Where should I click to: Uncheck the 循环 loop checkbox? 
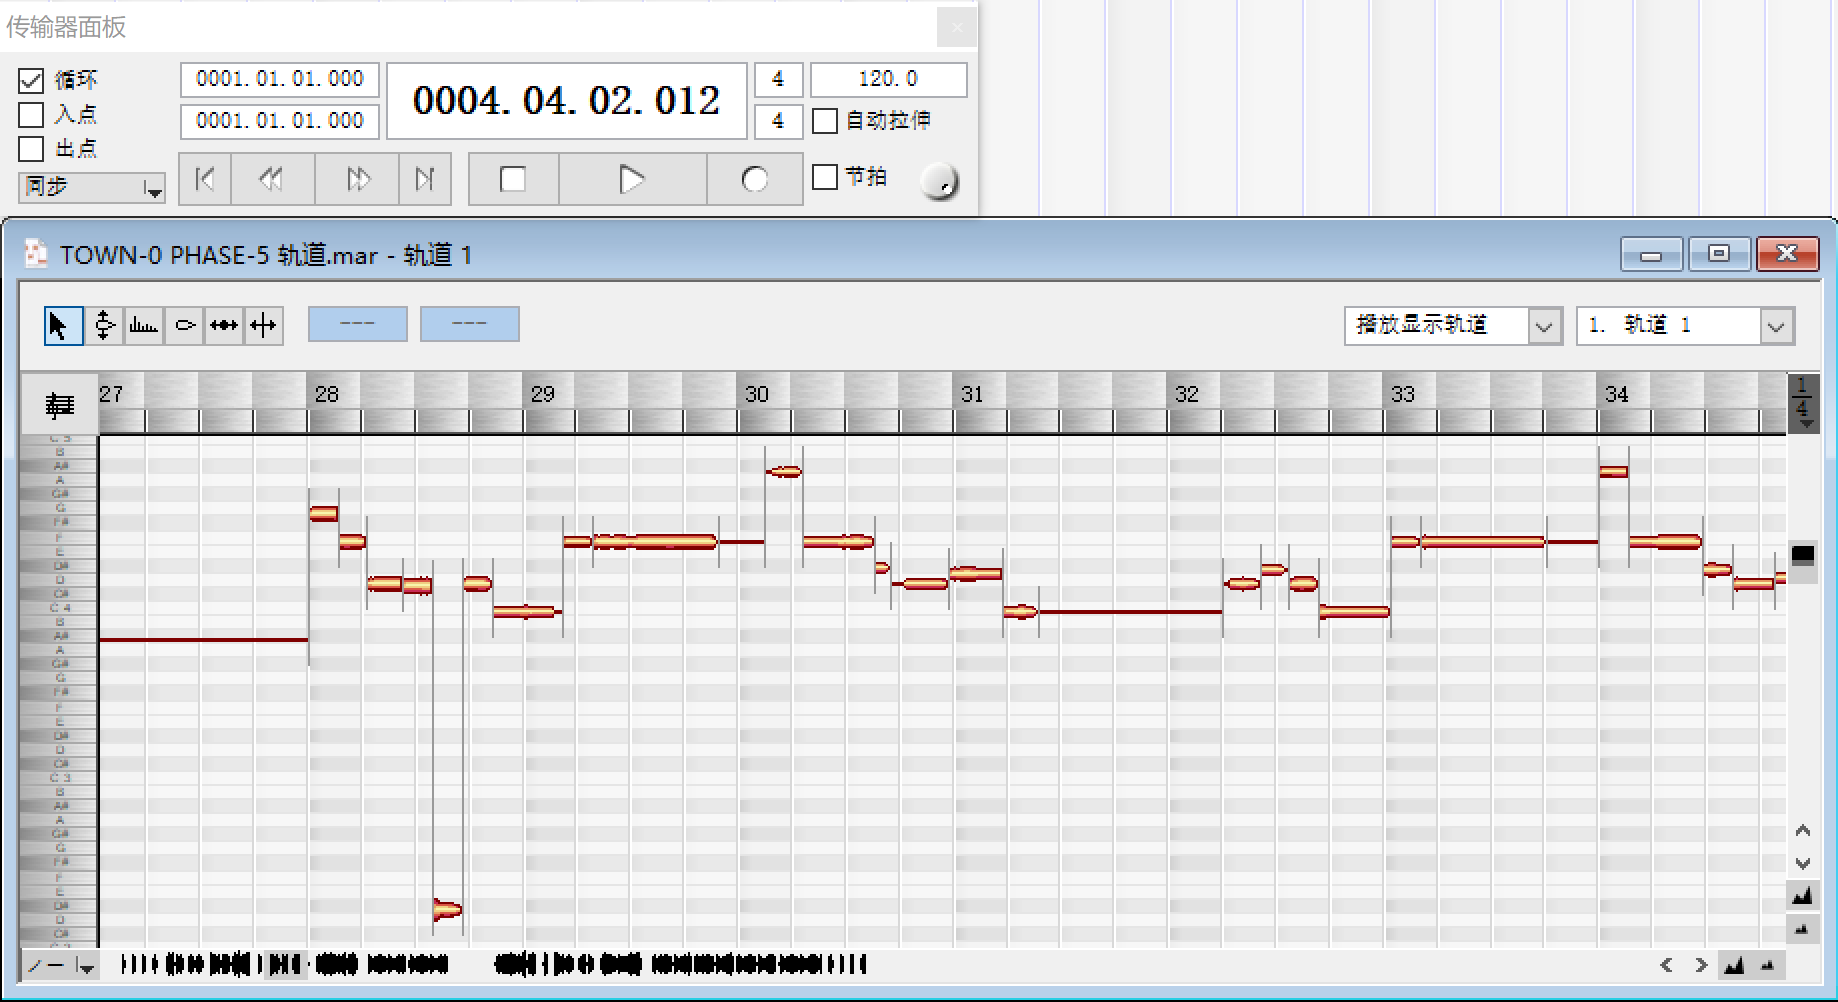tap(31, 81)
